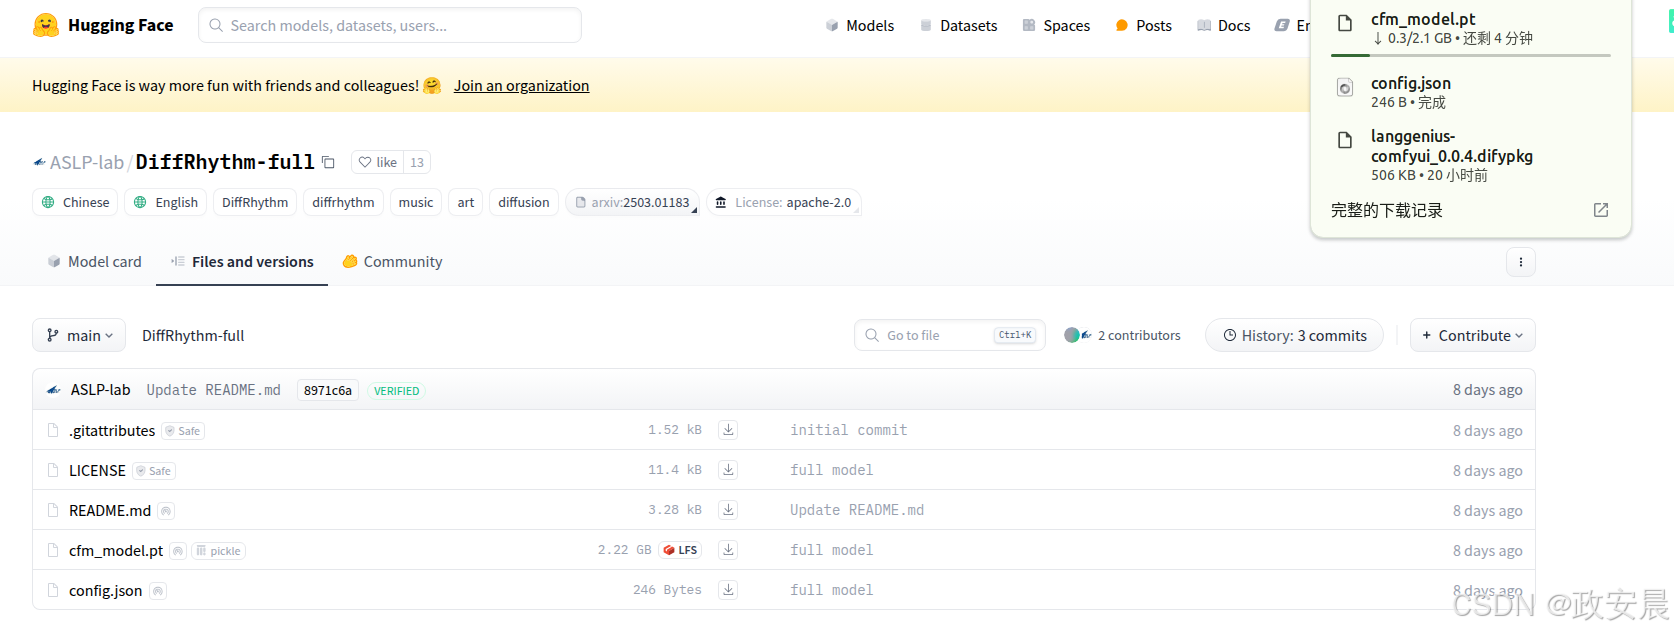Click the DiffRhythm-full breadcrumb path
Image resolution: width=1674 pixels, height=635 pixels.
click(193, 335)
